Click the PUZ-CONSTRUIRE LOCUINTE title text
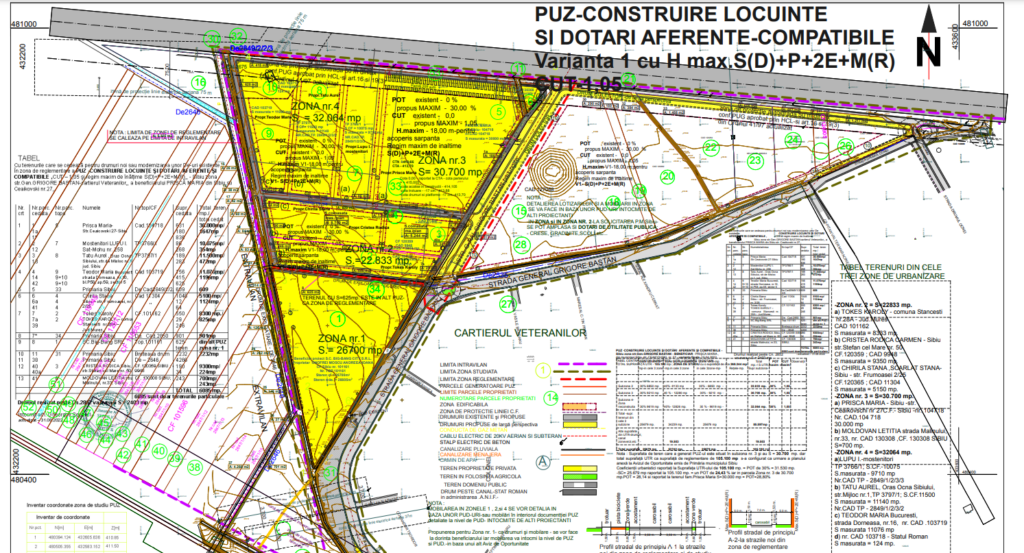1024x553 pixels. click(x=682, y=14)
